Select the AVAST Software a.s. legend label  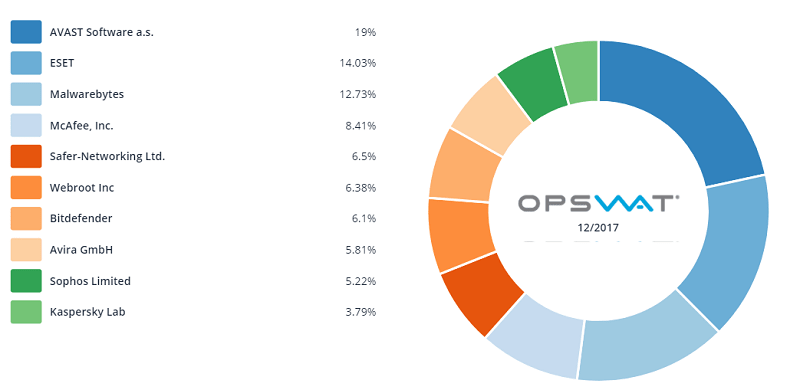(x=102, y=32)
